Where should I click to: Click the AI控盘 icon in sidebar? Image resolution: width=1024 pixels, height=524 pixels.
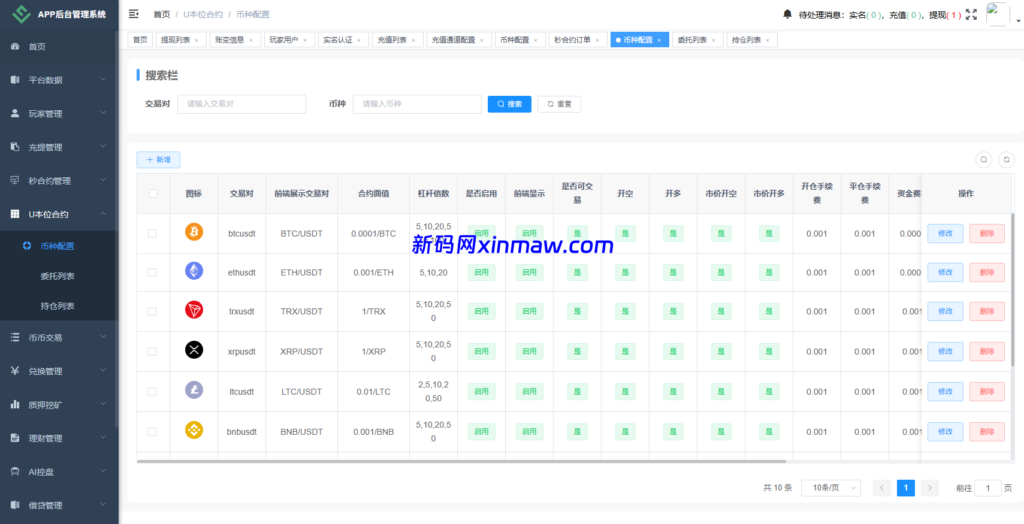pos(15,471)
